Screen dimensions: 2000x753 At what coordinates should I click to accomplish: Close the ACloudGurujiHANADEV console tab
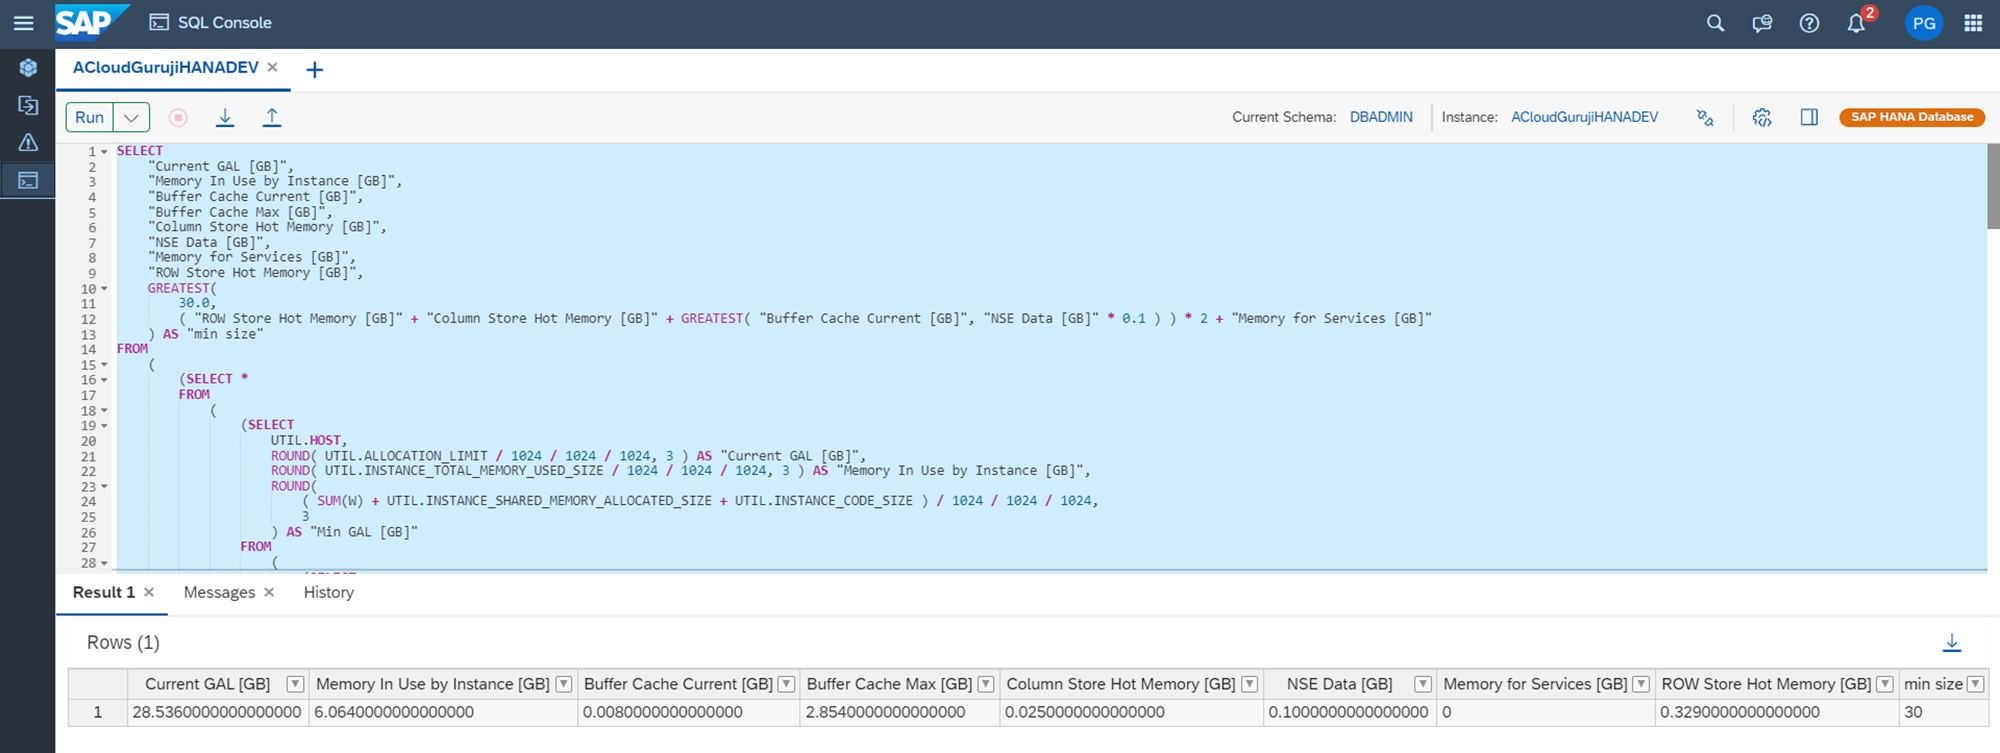tap(272, 67)
